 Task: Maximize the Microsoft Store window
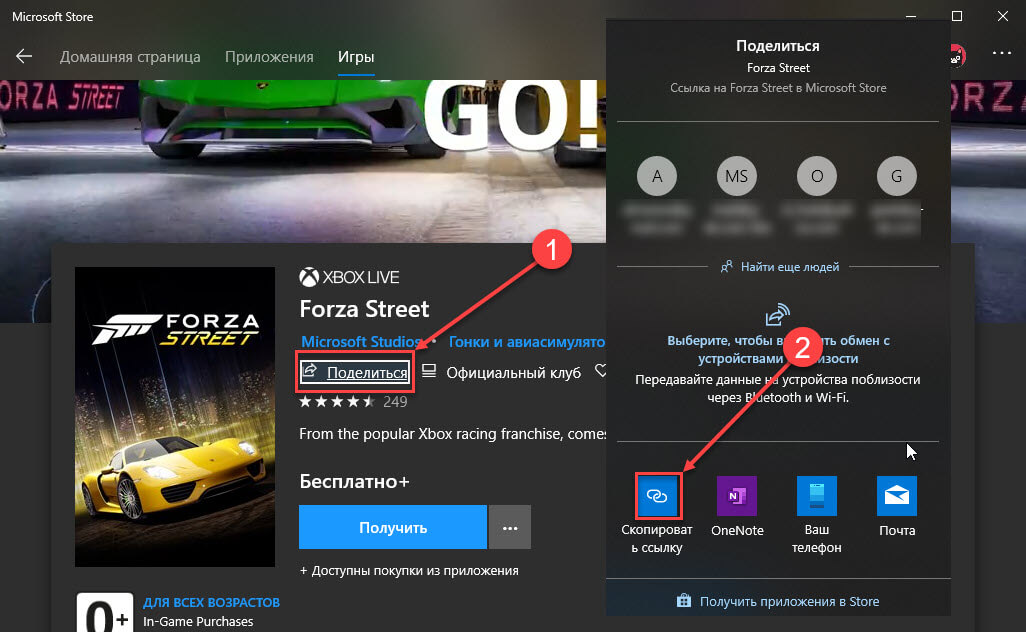[957, 16]
